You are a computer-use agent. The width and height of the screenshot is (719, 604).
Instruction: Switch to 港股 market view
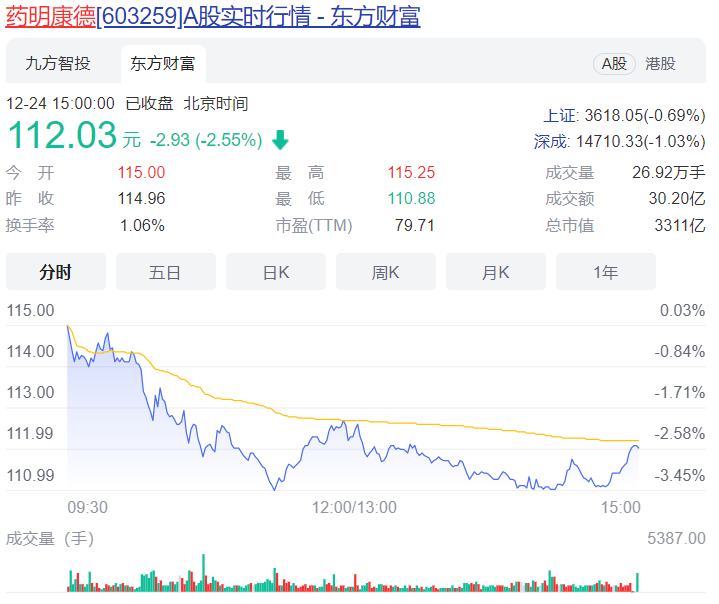(x=660, y=63)
